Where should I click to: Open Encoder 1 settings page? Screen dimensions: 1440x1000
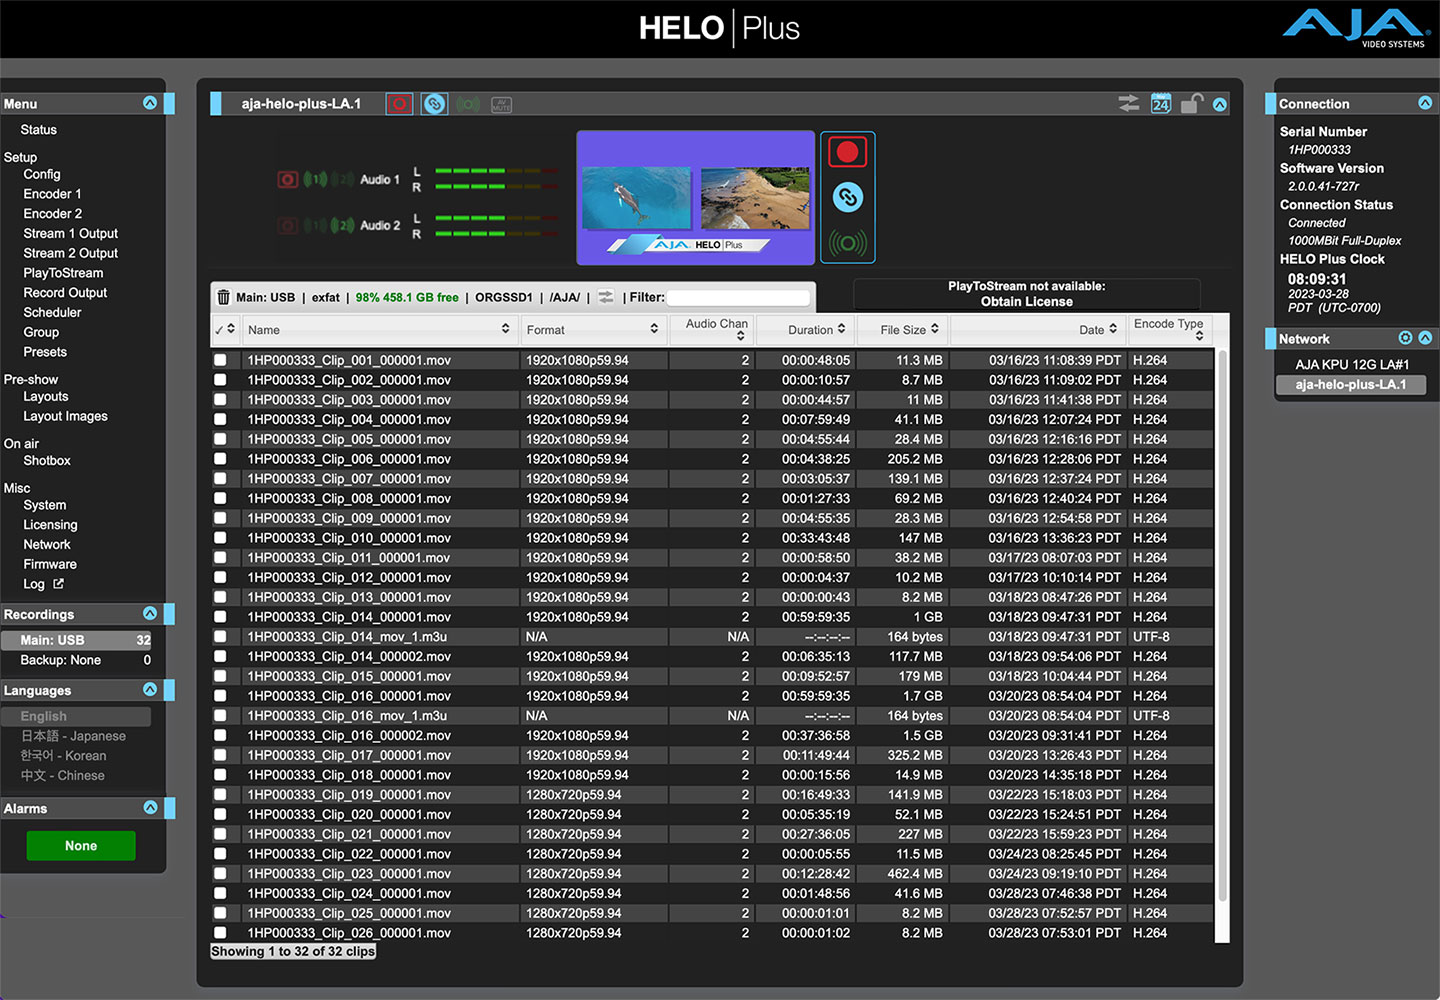52,194
